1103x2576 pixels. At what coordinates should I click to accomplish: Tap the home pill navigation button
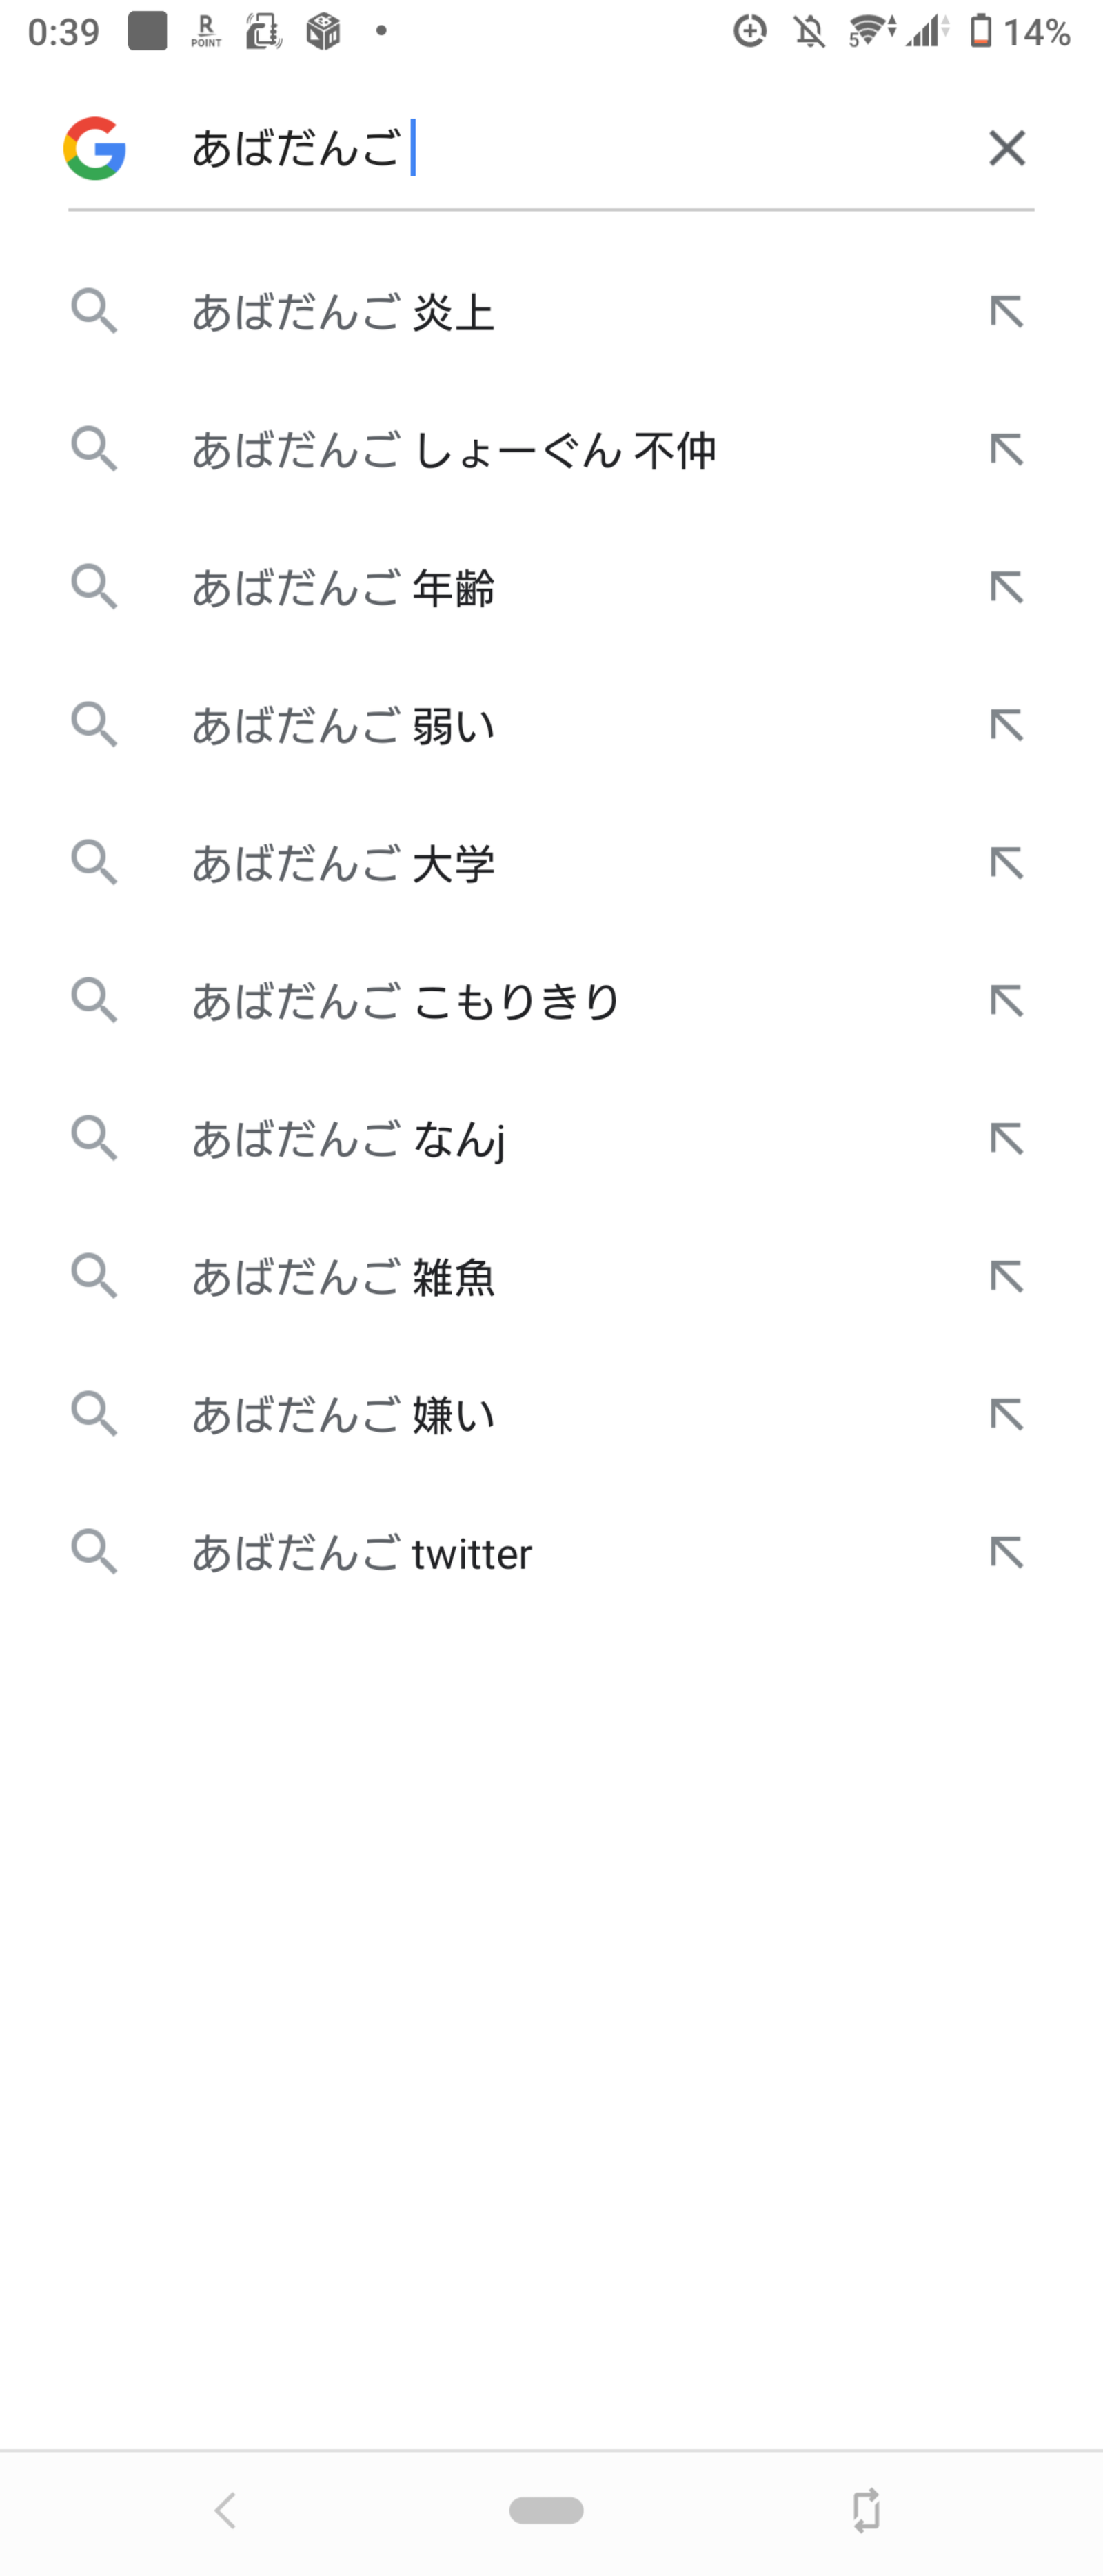click(546, 2511)
